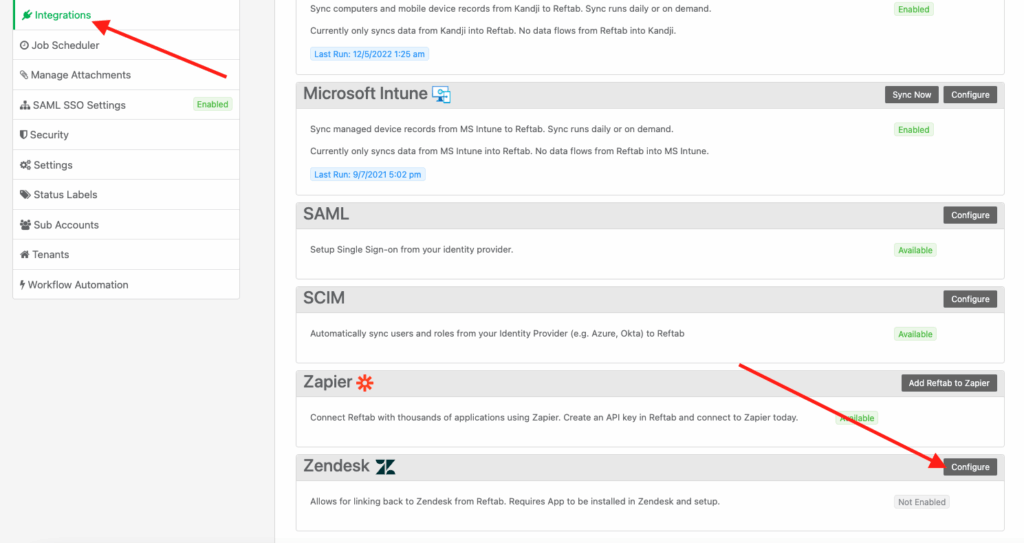Open Settings in the sidebar
This screenshot has width=1024, height=543.
click(126, 165)
